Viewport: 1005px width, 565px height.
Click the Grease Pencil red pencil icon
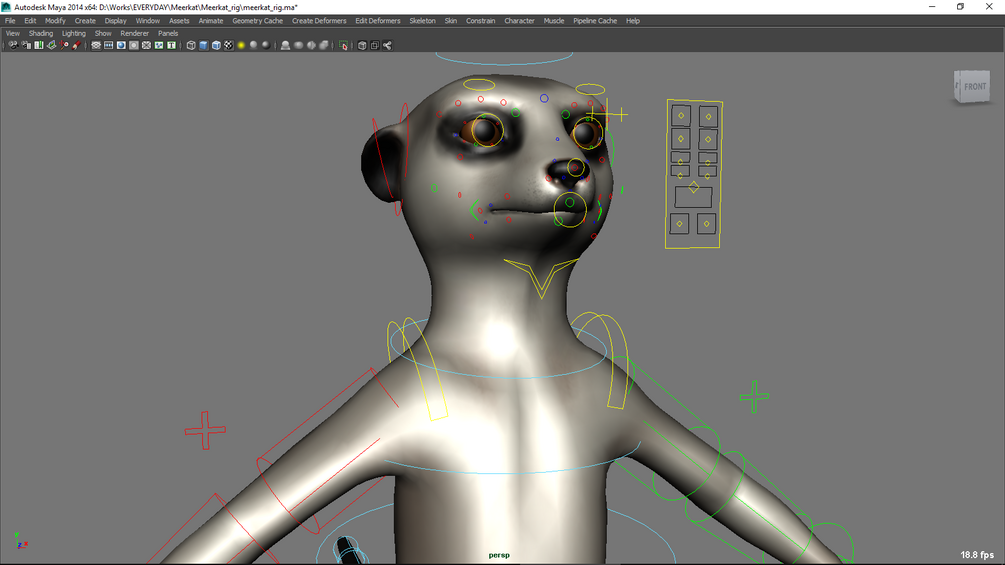click(x=76, y=45)
